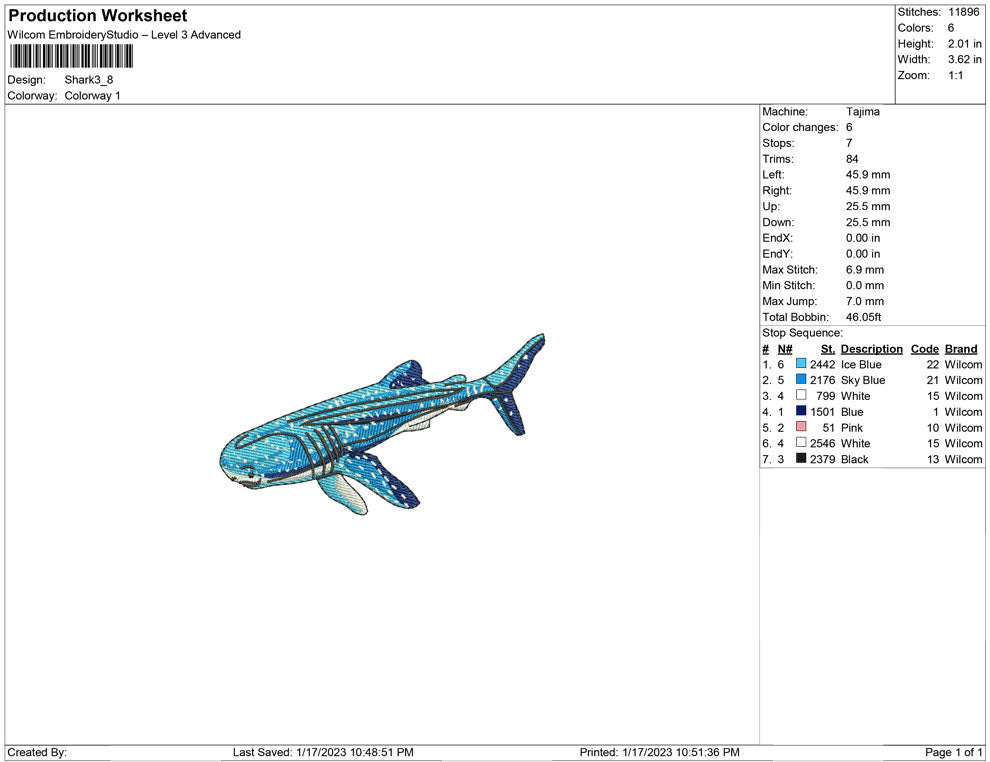Click the EndX value 0.00 in

[x=863, y=237]
